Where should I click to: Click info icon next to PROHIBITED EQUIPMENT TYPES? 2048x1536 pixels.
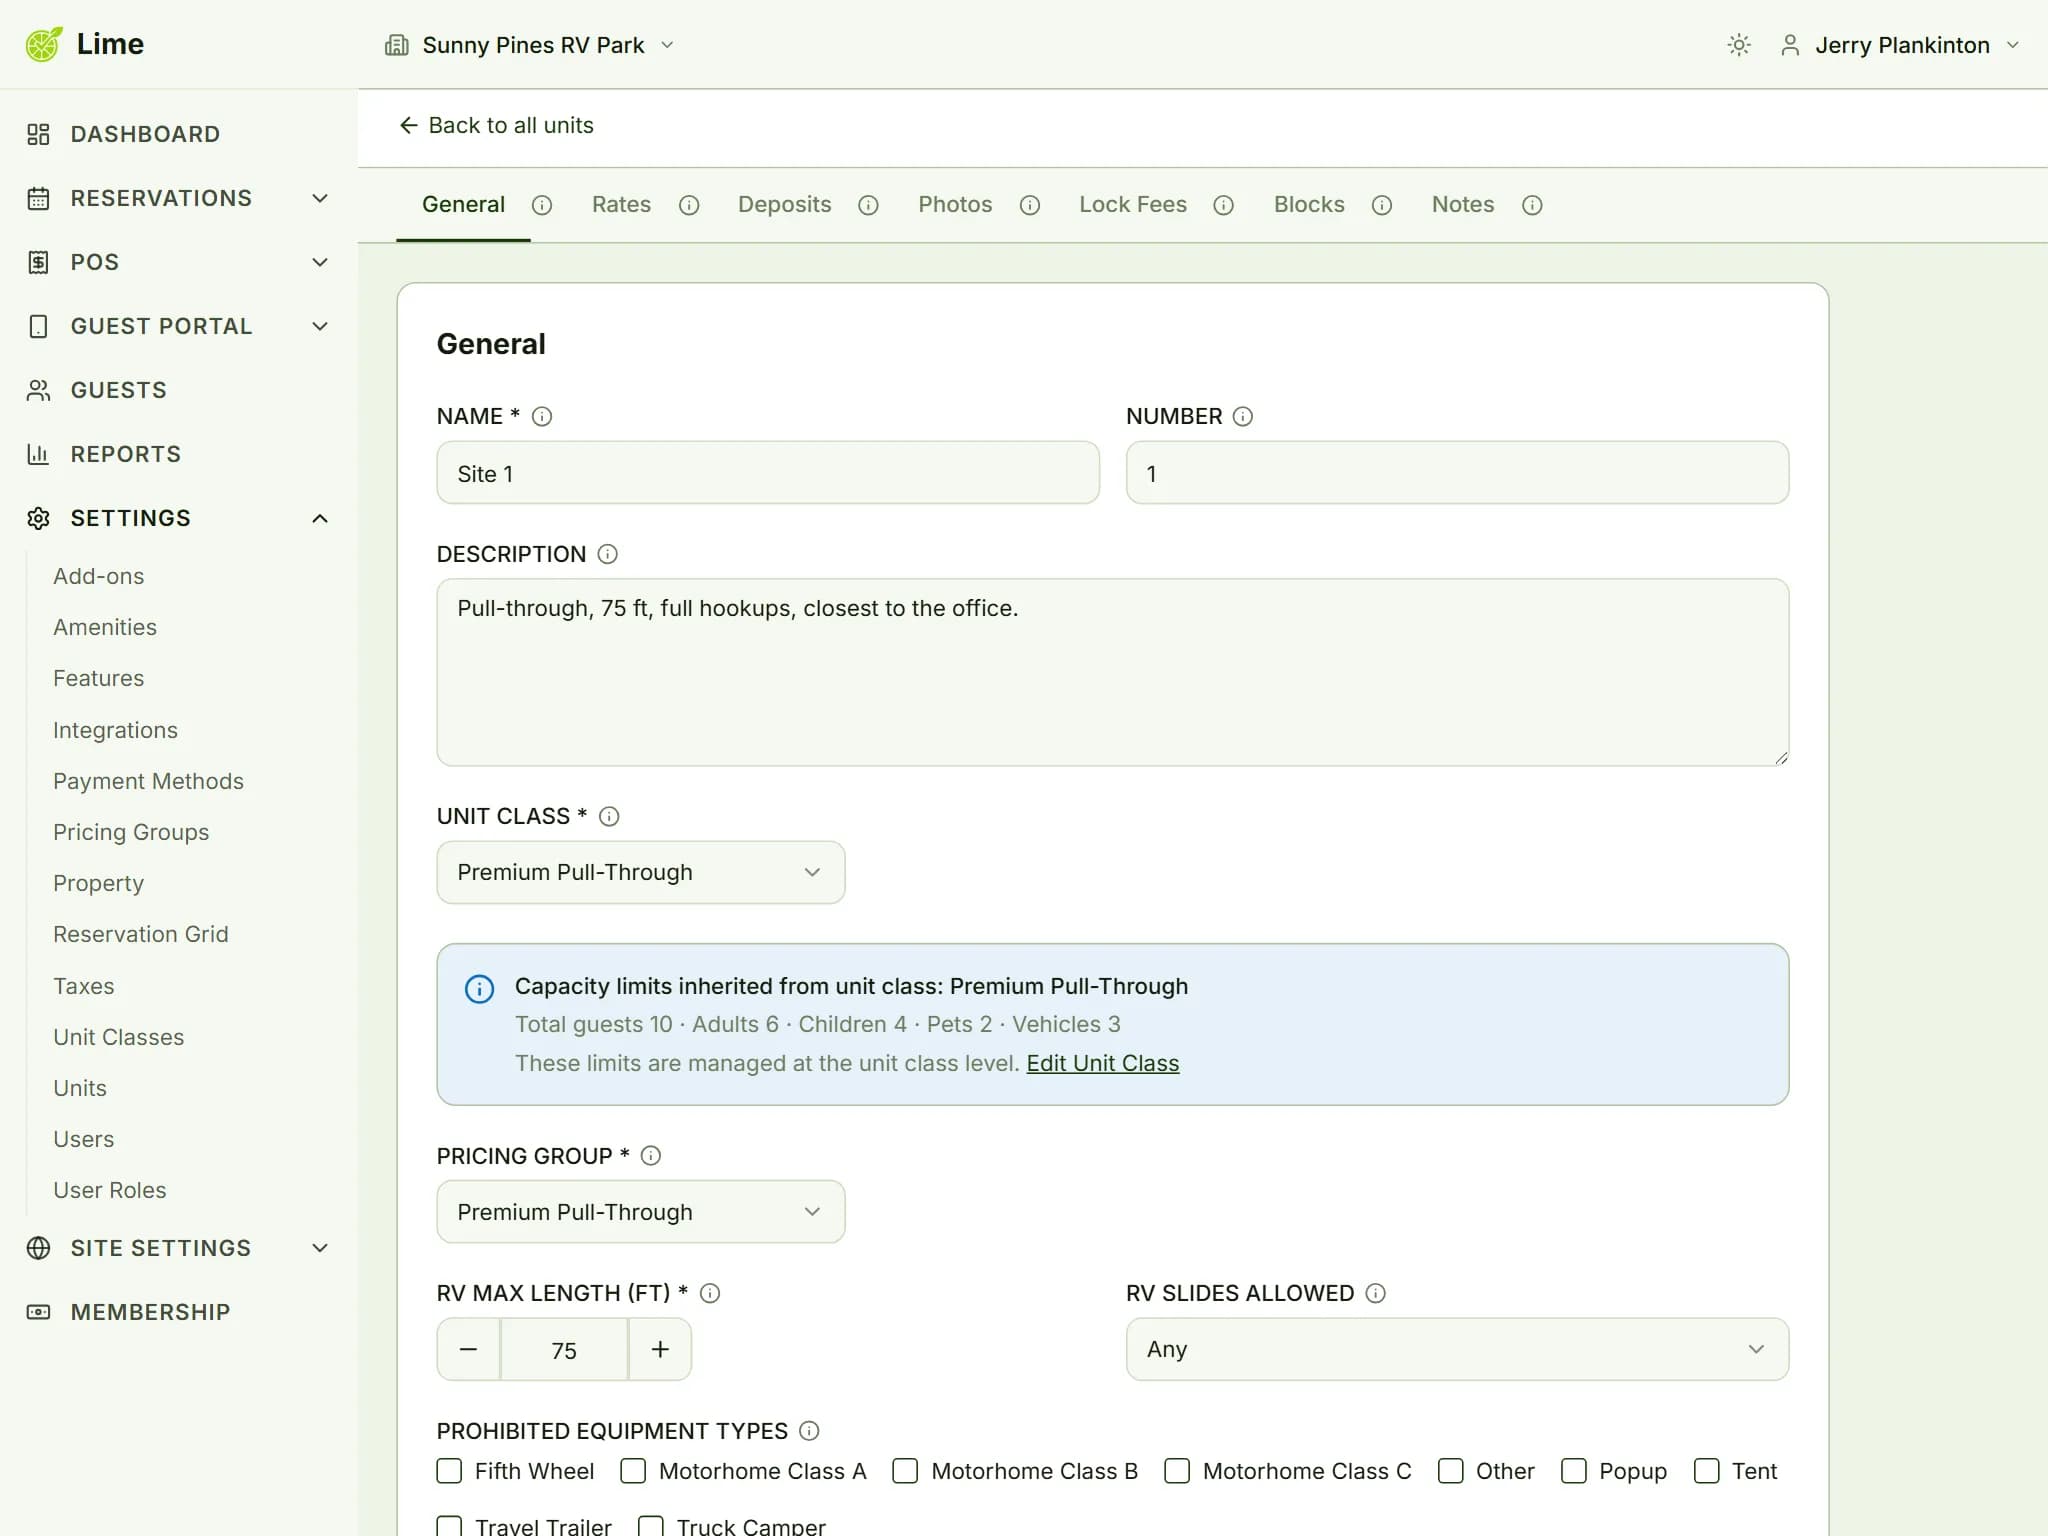tap(810, 1431)
